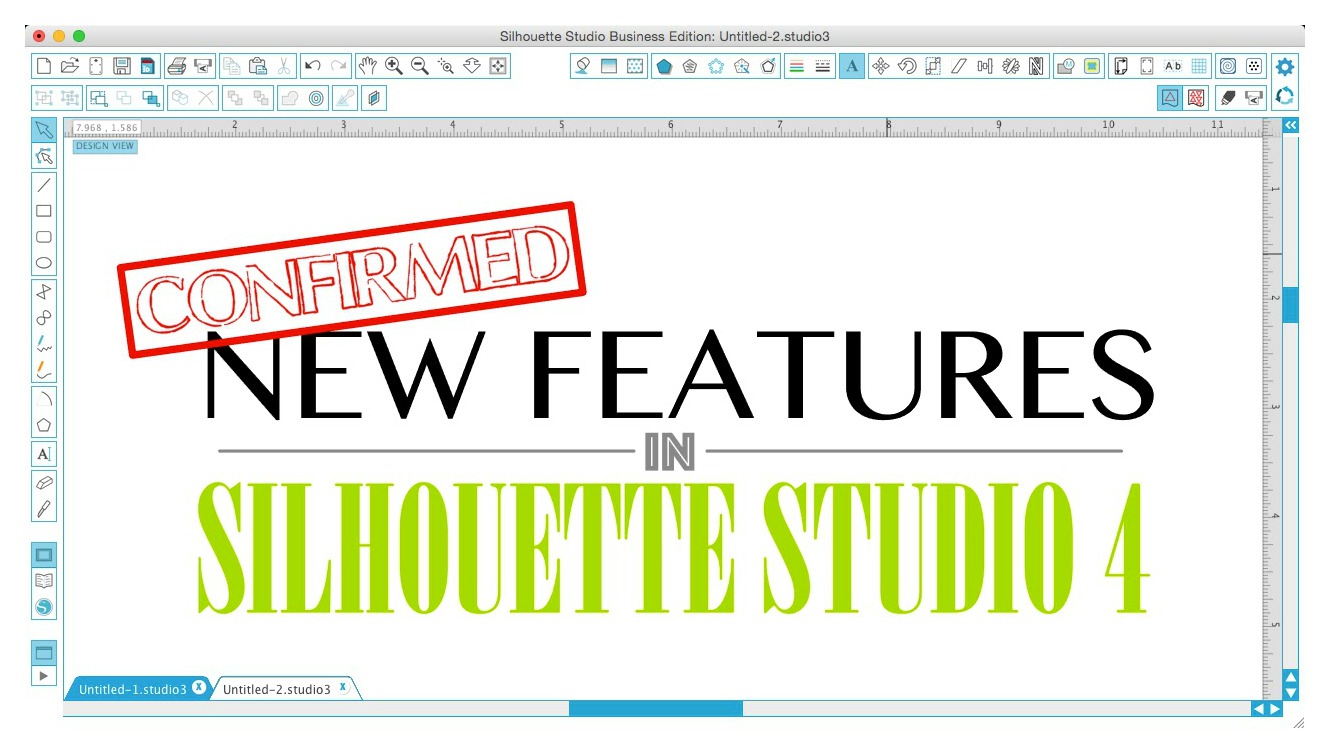The height and width of the screenshot is (754, 1330).
Task: Fit design to window icon
Action: pos(498,66)
